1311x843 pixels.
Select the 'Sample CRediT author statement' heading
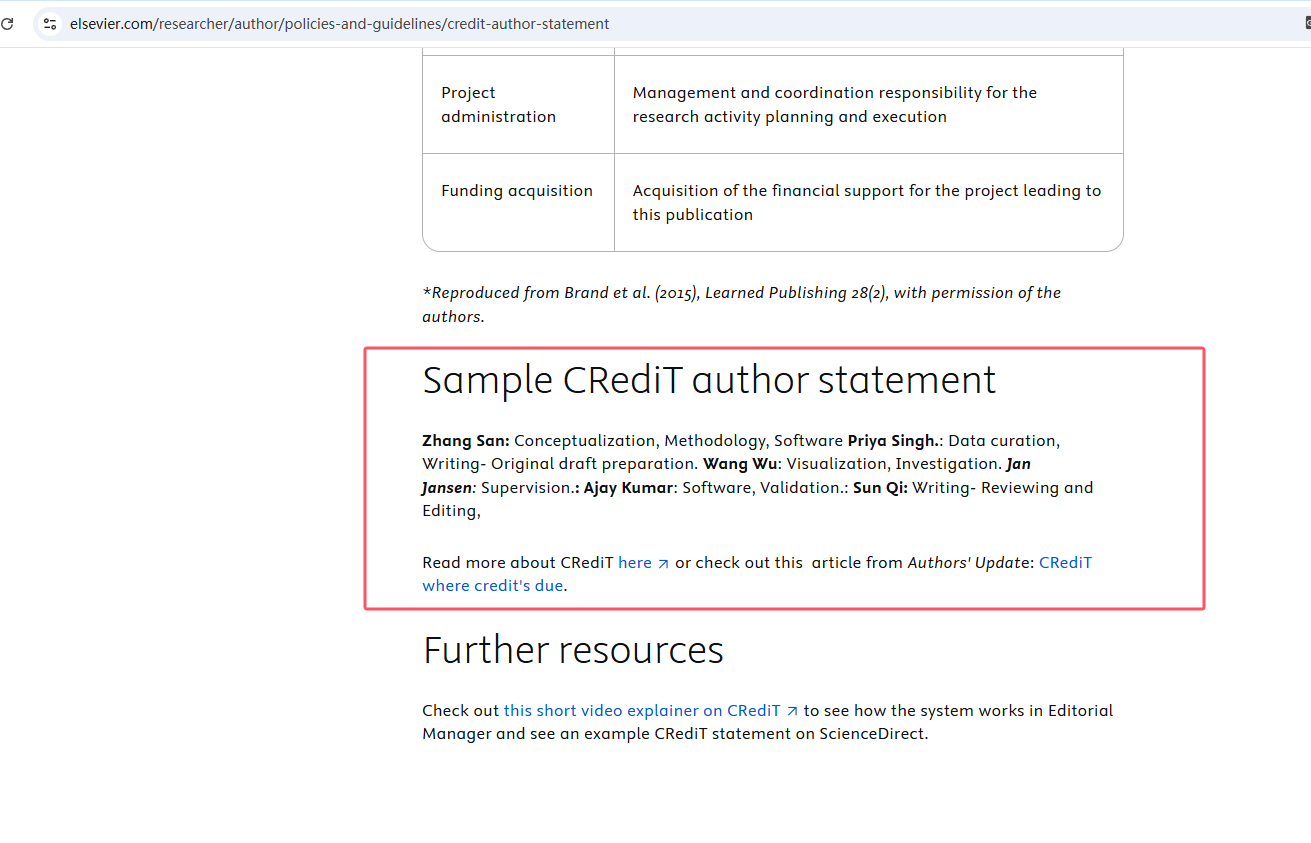(x=709, y=380)
